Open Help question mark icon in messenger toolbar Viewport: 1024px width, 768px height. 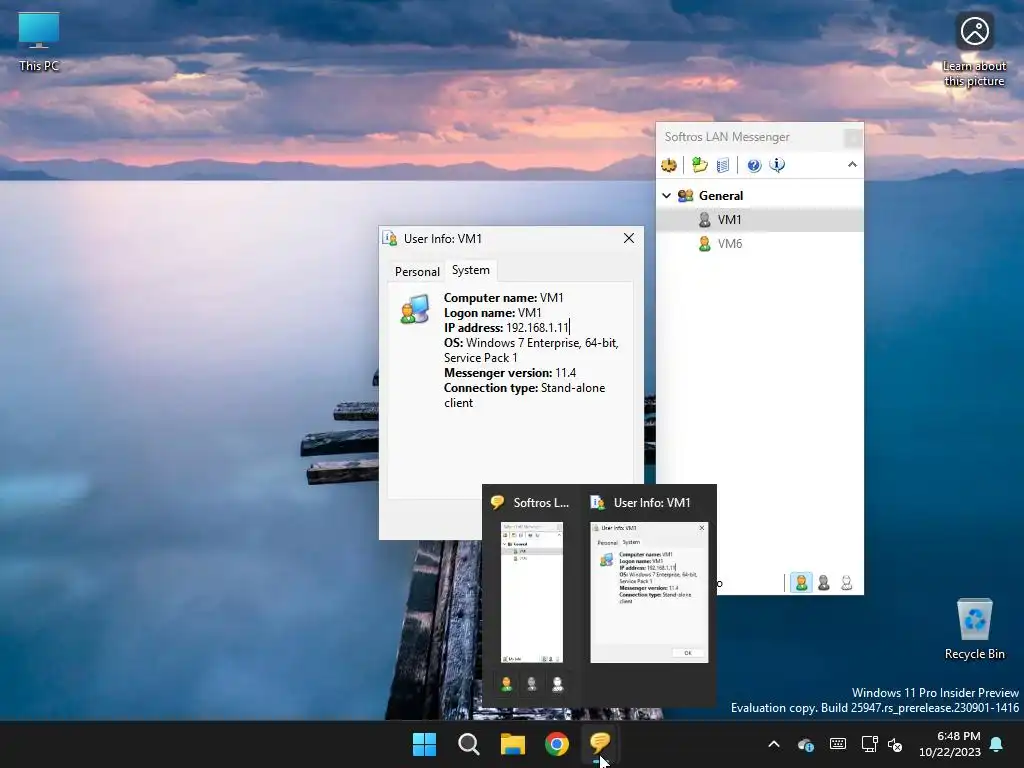[x=754, y=165]
